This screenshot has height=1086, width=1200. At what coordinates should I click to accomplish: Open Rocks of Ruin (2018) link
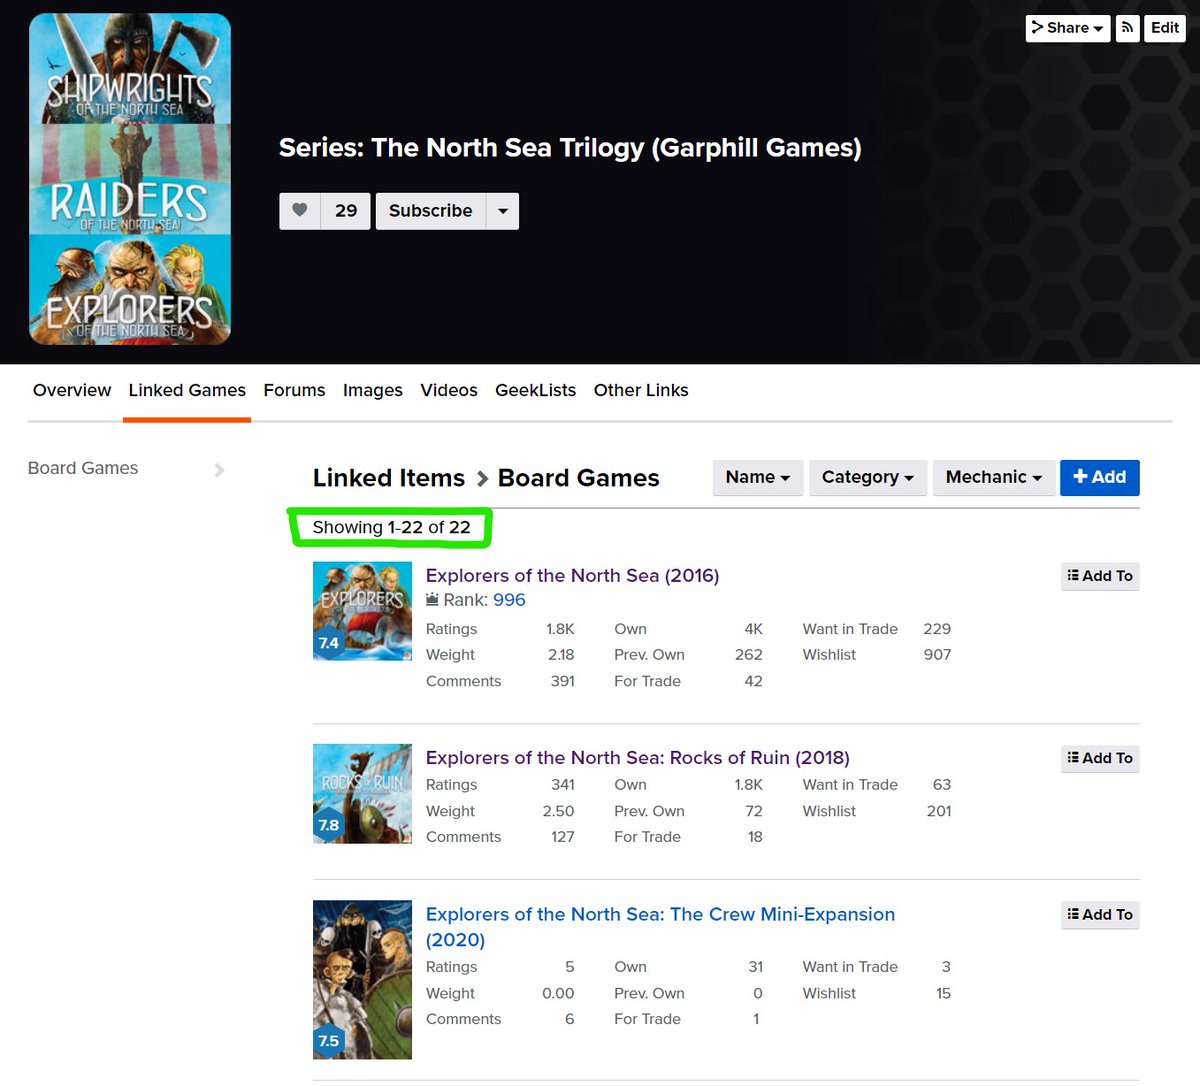[x=638, y=757]
